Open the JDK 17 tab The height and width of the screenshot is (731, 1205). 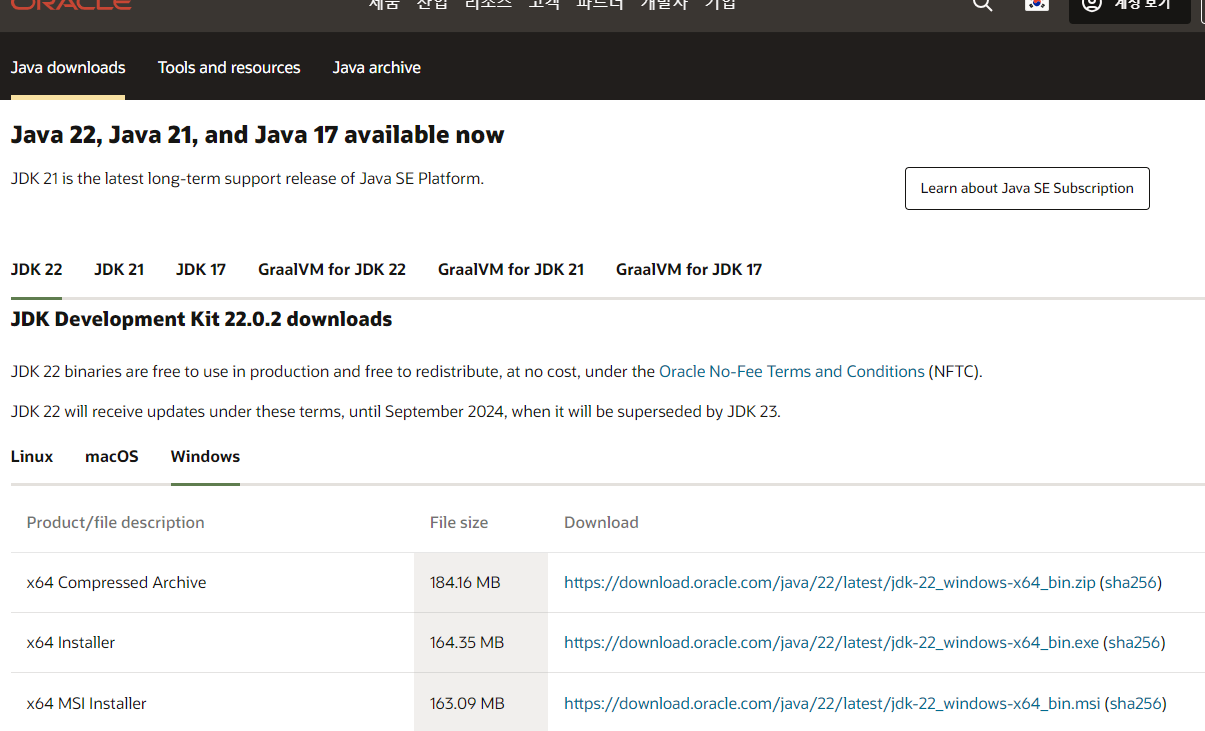click(201, 269)
